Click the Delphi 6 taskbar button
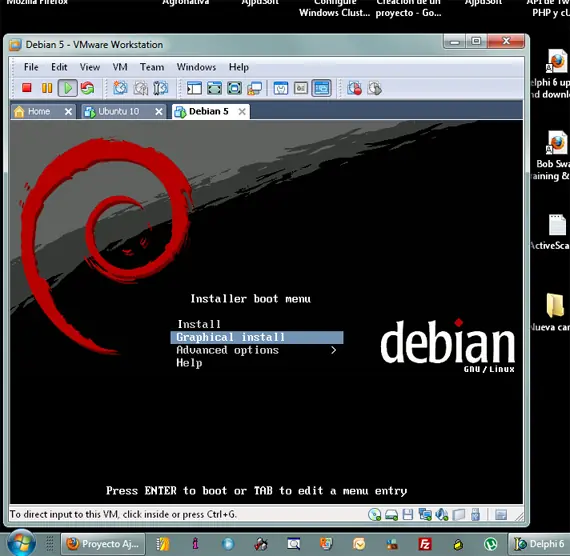The height and width of the screenshot is (556, 570). tap(539, 544)
